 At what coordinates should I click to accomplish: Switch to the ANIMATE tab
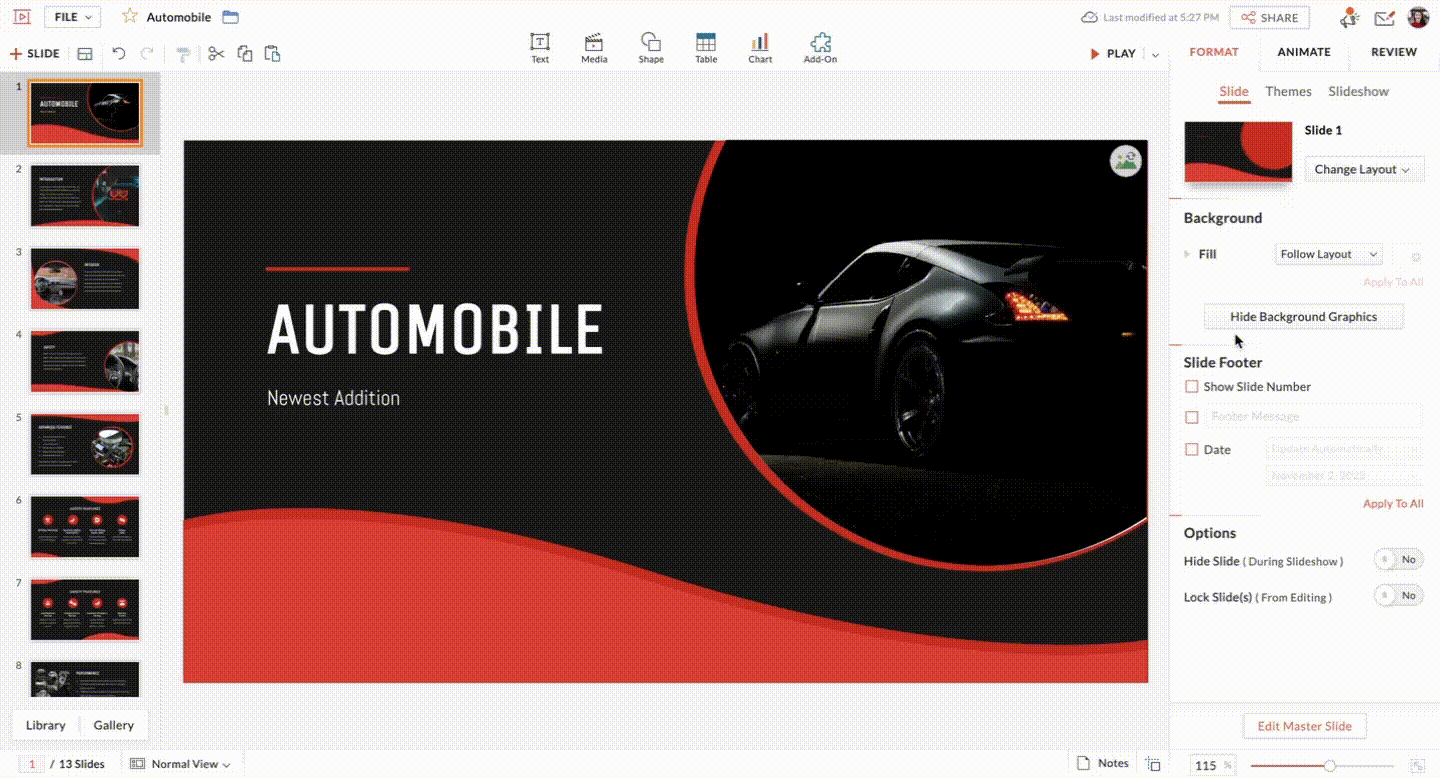coord(1304,52)
